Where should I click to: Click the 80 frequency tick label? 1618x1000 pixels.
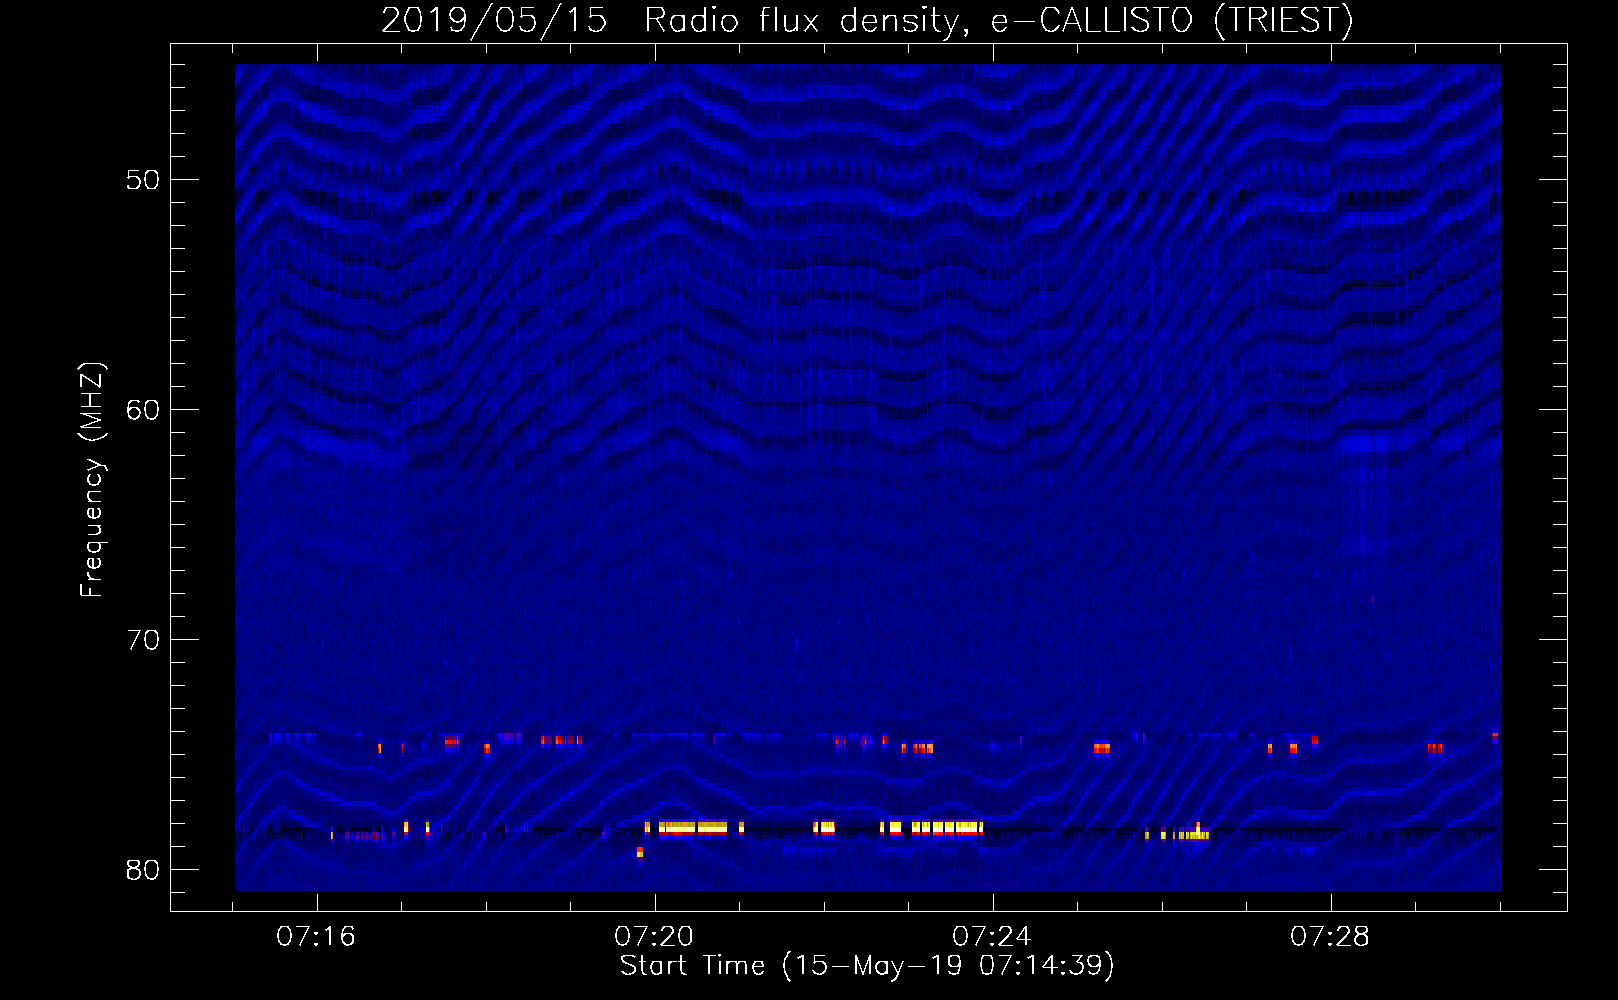[143, 870]
